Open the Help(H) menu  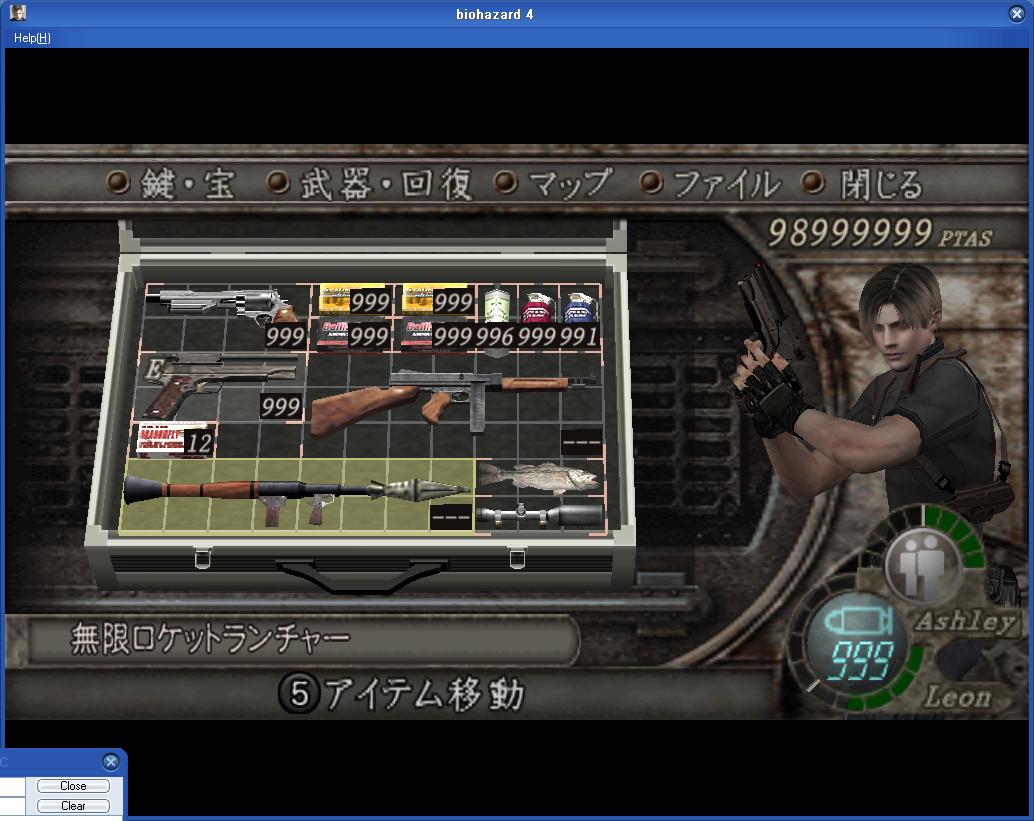[x=32, y=38]
